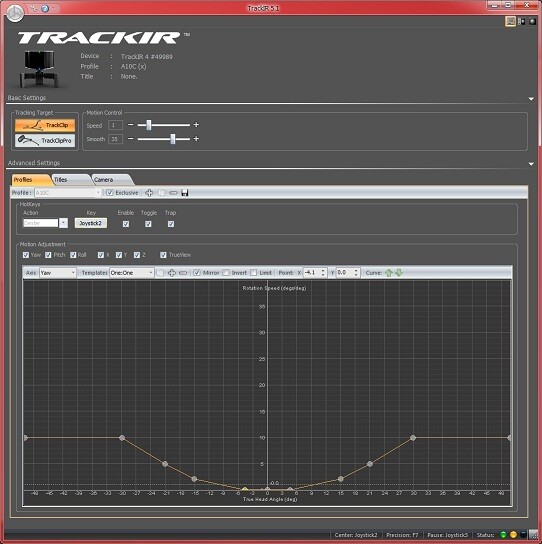The height and width of the screenshot is (544, 542).
Task: Click the green status indicator light
Action: [x=503, y=535]
